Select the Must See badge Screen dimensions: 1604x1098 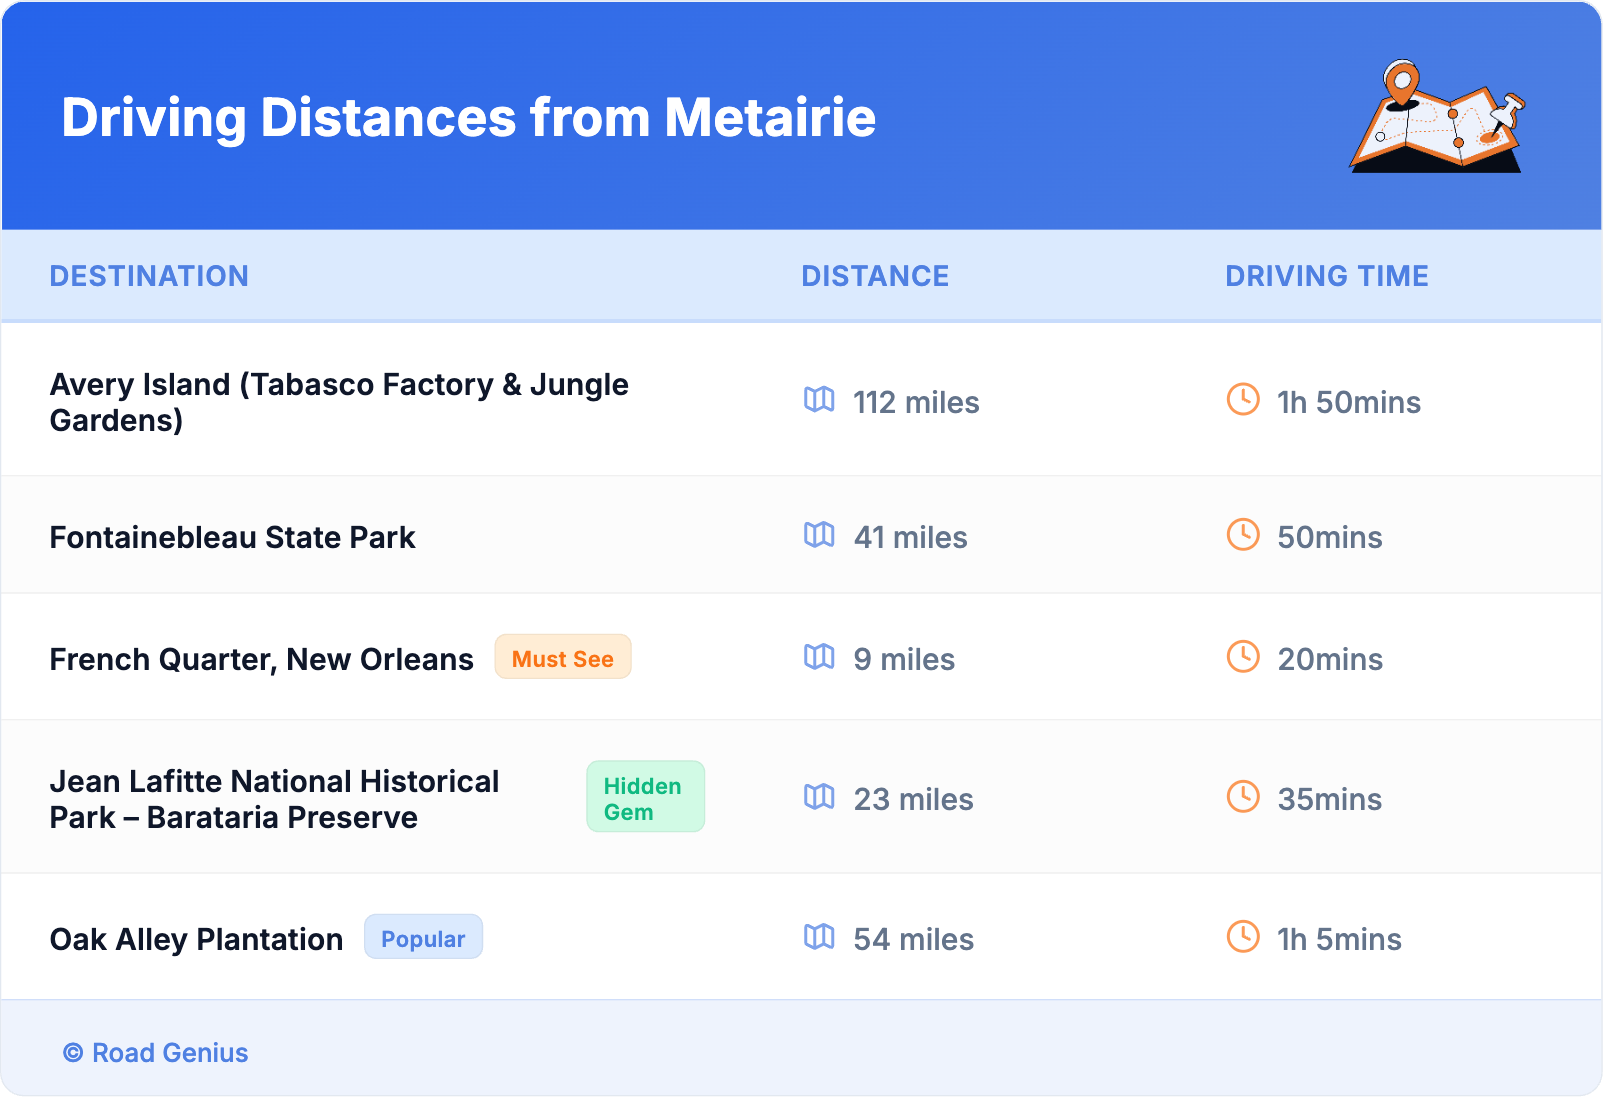[563, 658]
